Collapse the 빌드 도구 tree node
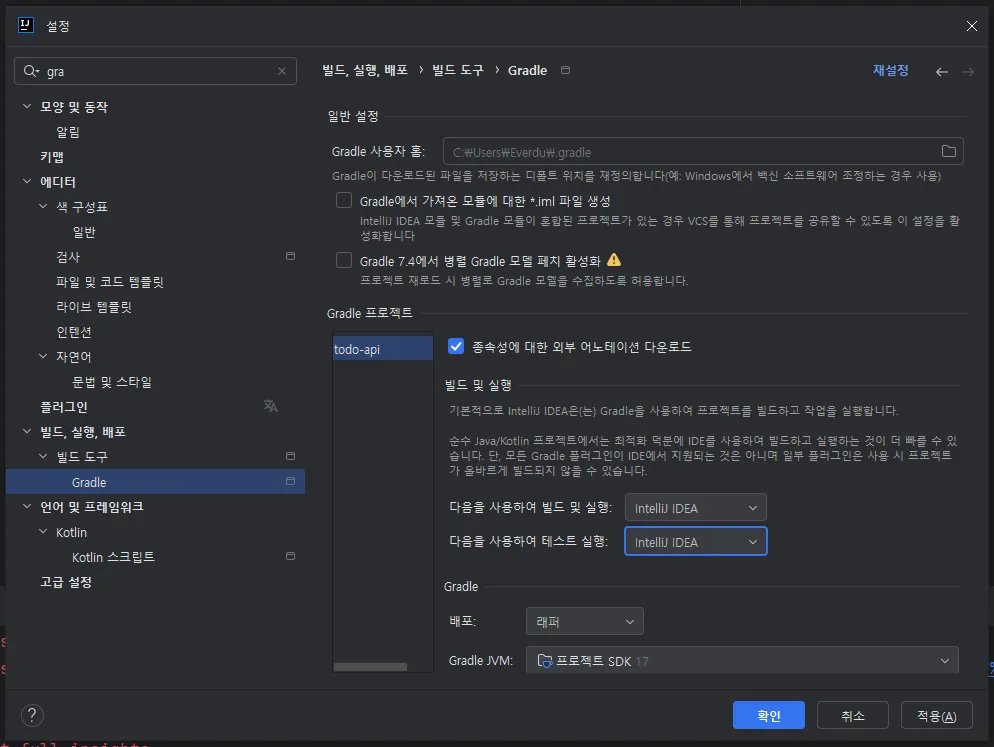The width and height of the screenshot is (994, 747). (x=43, y=456)
